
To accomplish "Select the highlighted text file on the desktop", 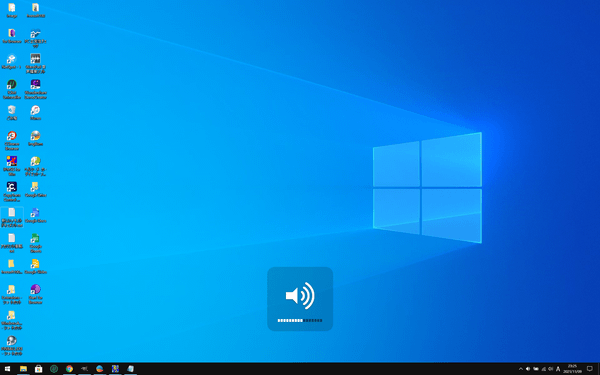I will (x=12, y=217).
